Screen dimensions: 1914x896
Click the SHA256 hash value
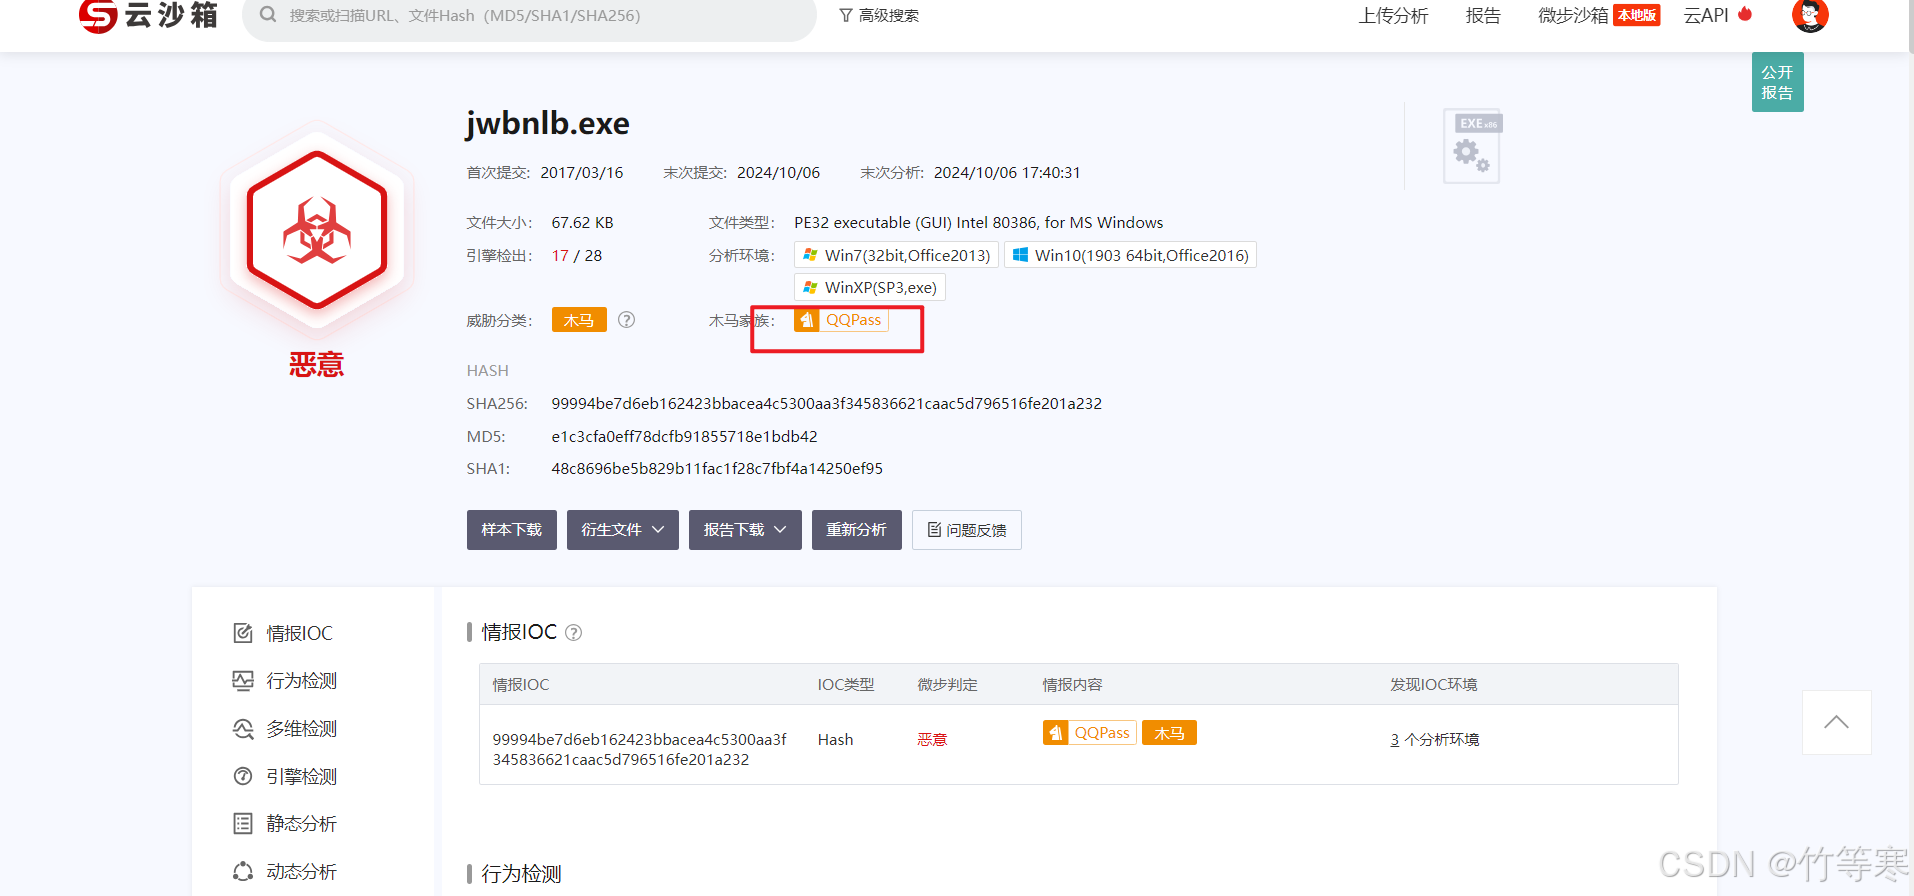826,404
